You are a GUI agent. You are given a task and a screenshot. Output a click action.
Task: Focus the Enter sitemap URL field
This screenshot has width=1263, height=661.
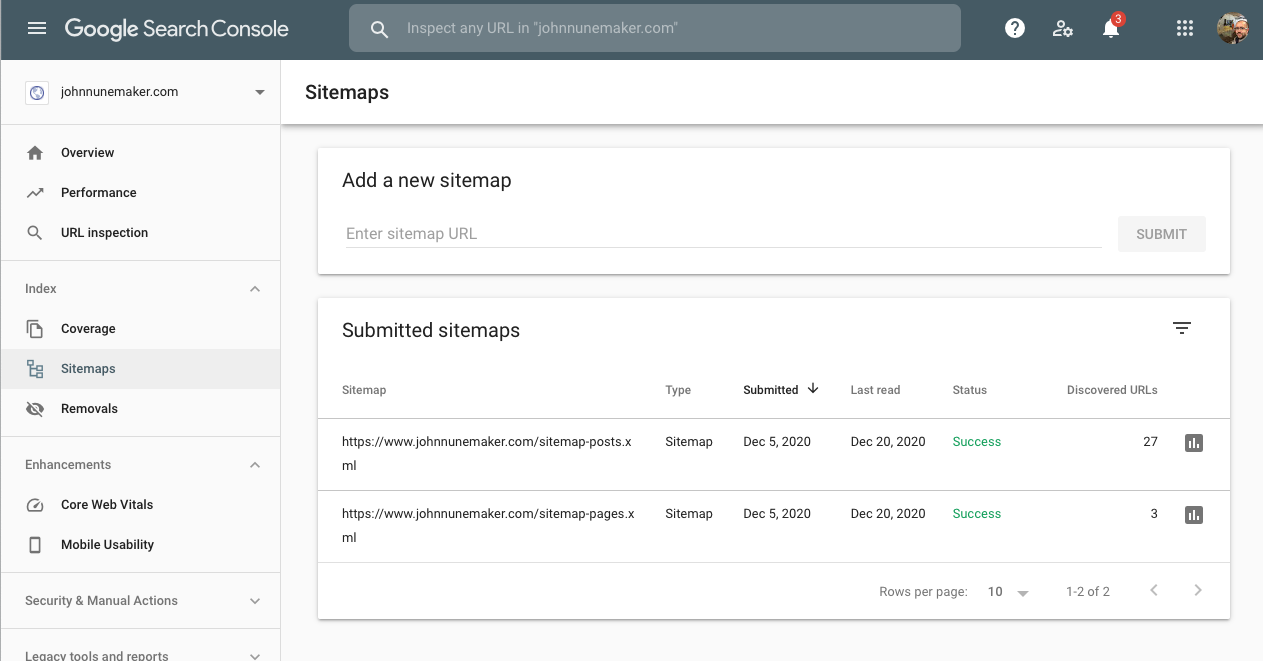[x=722, y=234]
